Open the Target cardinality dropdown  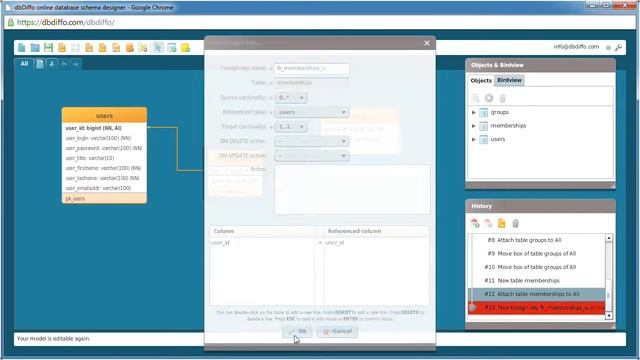[x=291, y=127]
